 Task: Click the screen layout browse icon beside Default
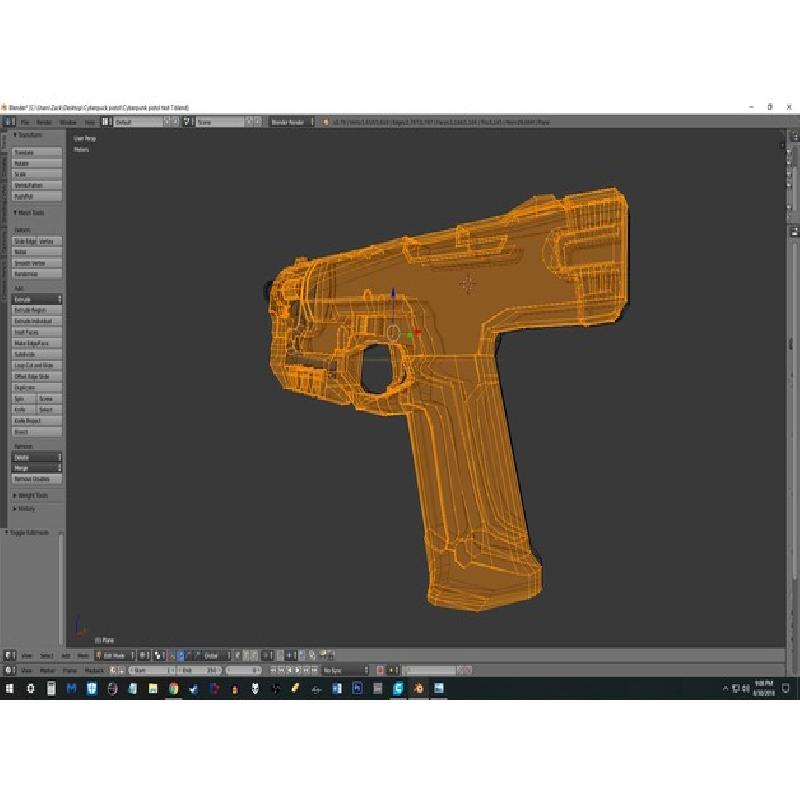pyautogui.click(x=105, y=122)
